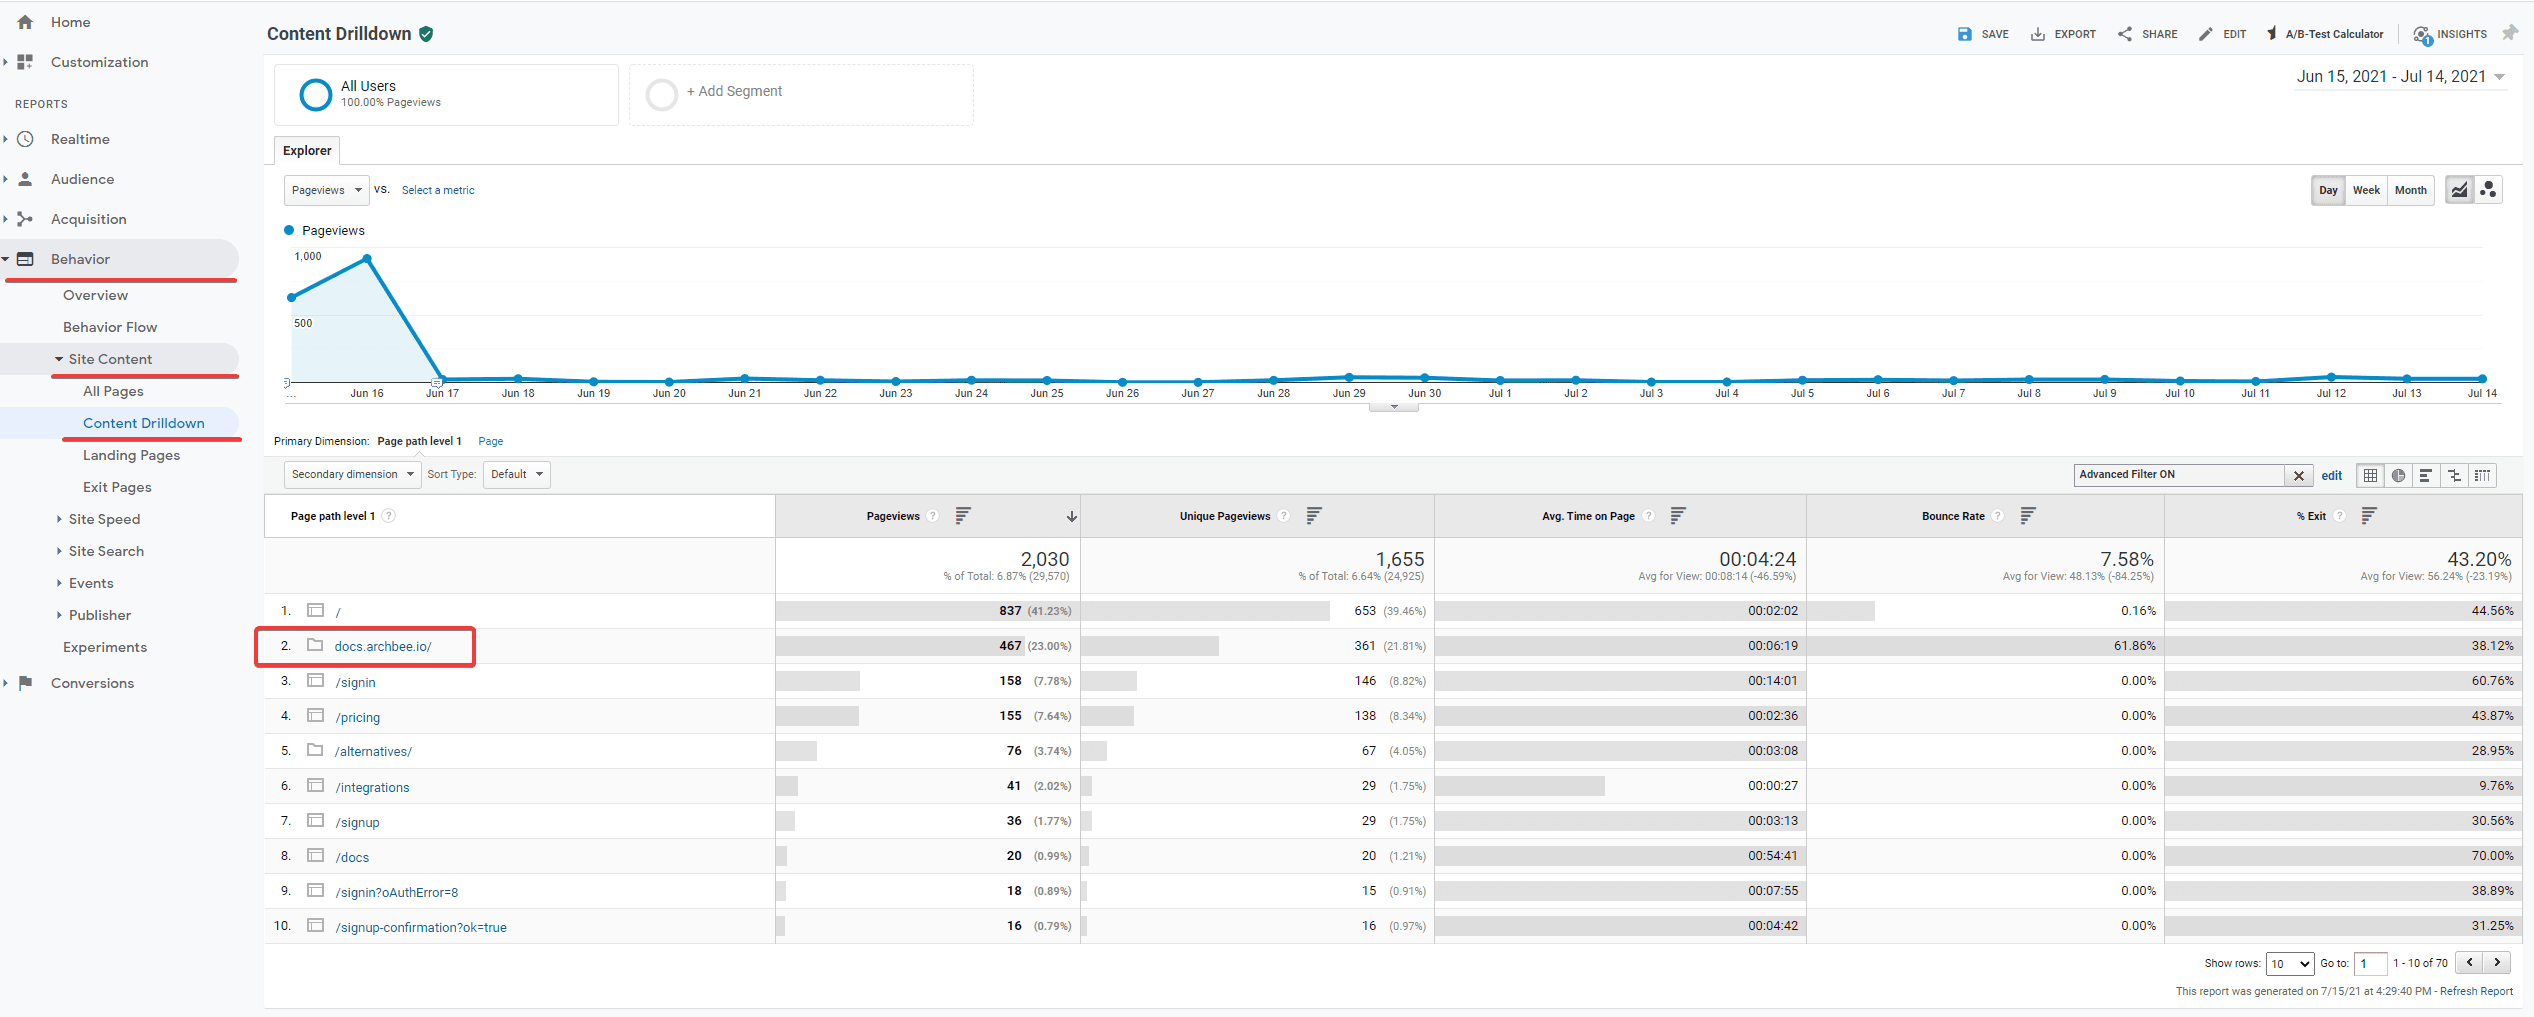Open the Insights panel icon
2534x1017 pixels.
2421,35
